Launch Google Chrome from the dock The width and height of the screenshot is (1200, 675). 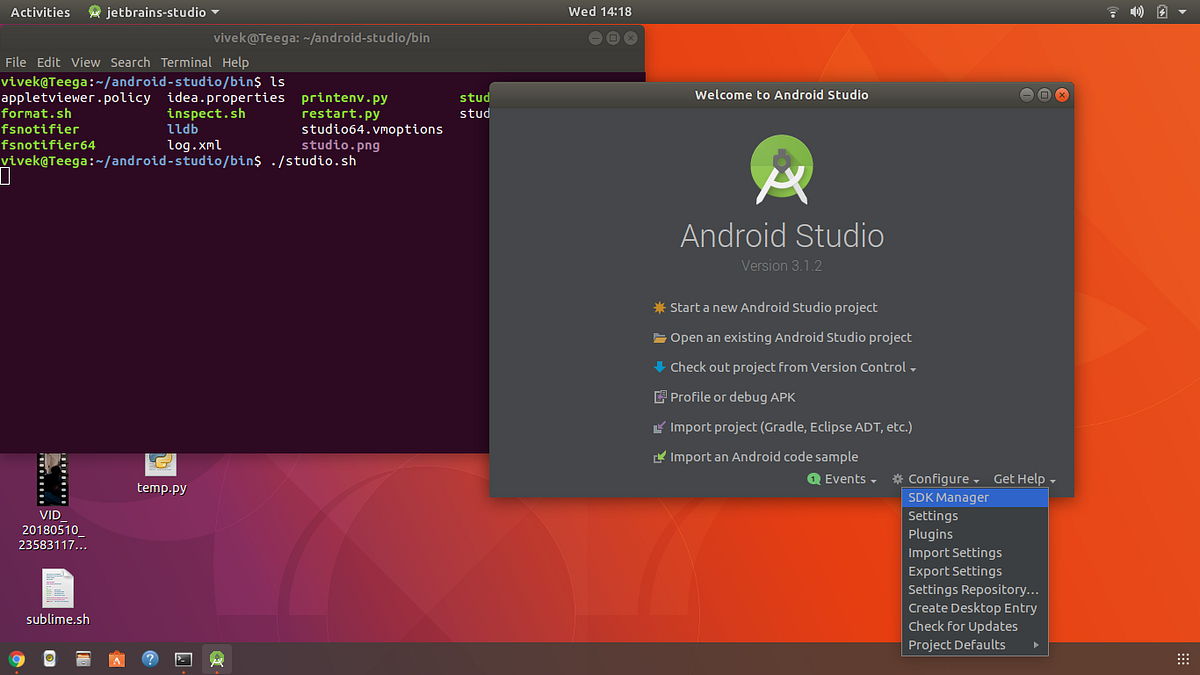[x=16, y=659]
